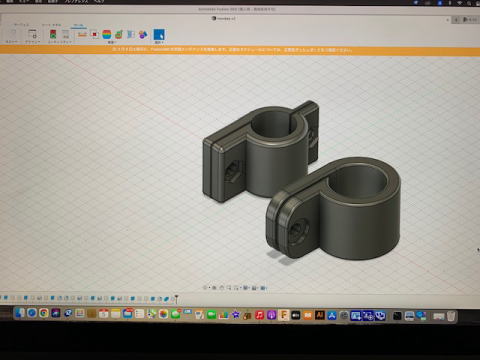Open the Viewports dropdown in the navigation bar
The image size is (480, 360).
(x=263, y=287)
